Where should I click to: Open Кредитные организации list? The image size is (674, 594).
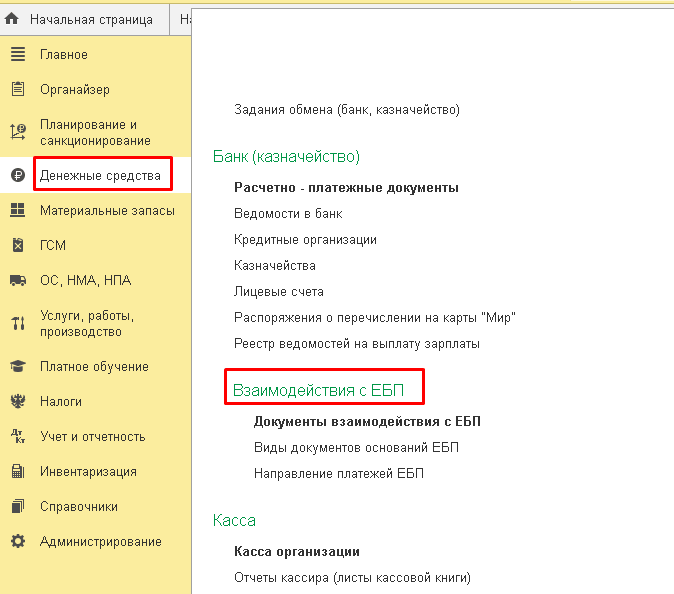[305, 239]
